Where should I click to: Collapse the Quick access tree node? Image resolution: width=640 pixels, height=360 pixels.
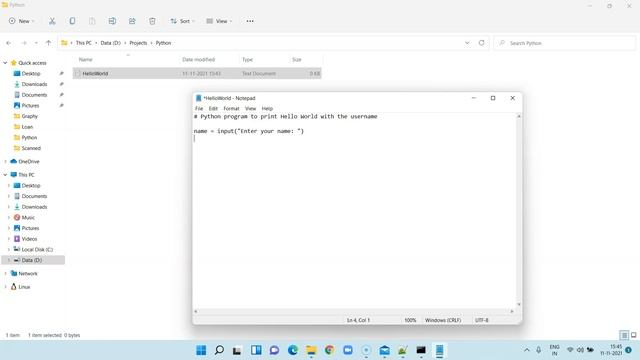point(5,63)
